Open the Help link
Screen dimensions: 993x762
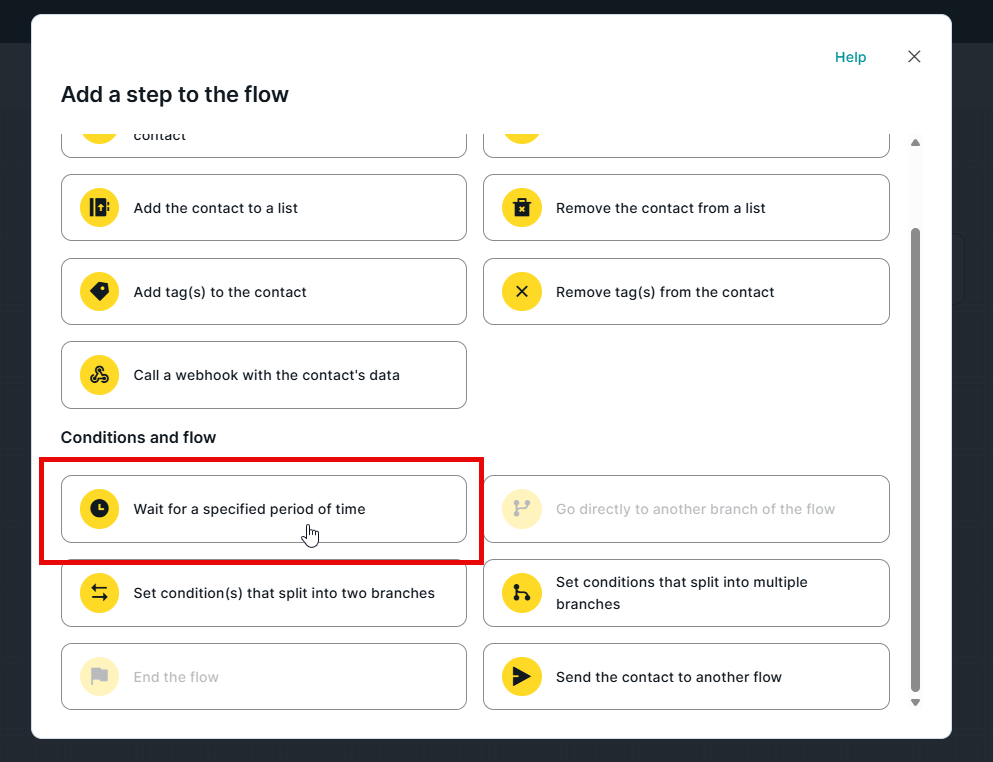(x=850, y=57)
